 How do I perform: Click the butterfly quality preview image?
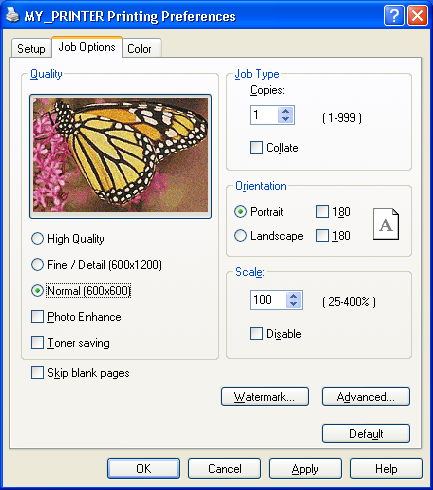pyautogui.click(x=120, y=155)
